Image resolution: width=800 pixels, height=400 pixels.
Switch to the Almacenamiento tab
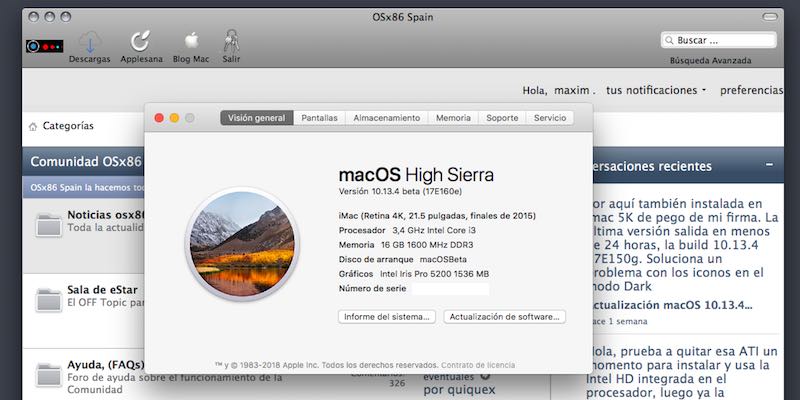click(x=387, y=118)
